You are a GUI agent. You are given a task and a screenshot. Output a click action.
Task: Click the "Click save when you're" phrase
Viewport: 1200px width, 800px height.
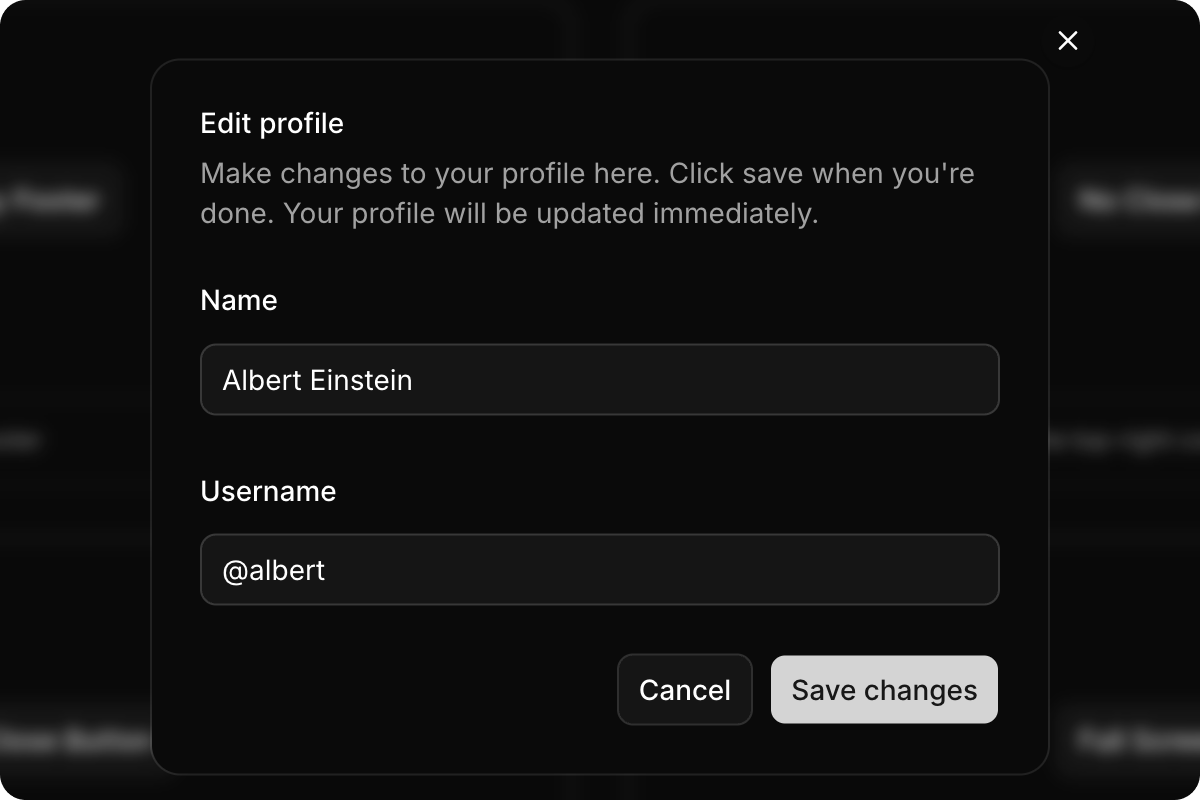(821, 174)
